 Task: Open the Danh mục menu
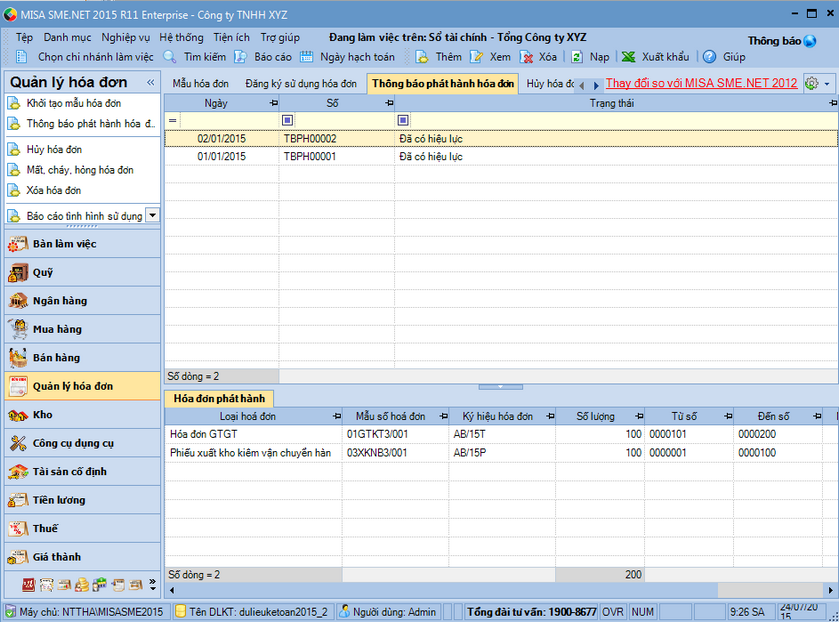pos(67,37)
